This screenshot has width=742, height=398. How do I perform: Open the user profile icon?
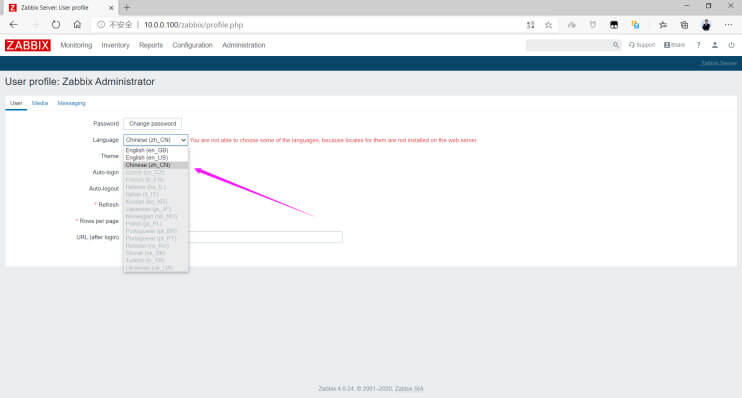tap(715, 45)
